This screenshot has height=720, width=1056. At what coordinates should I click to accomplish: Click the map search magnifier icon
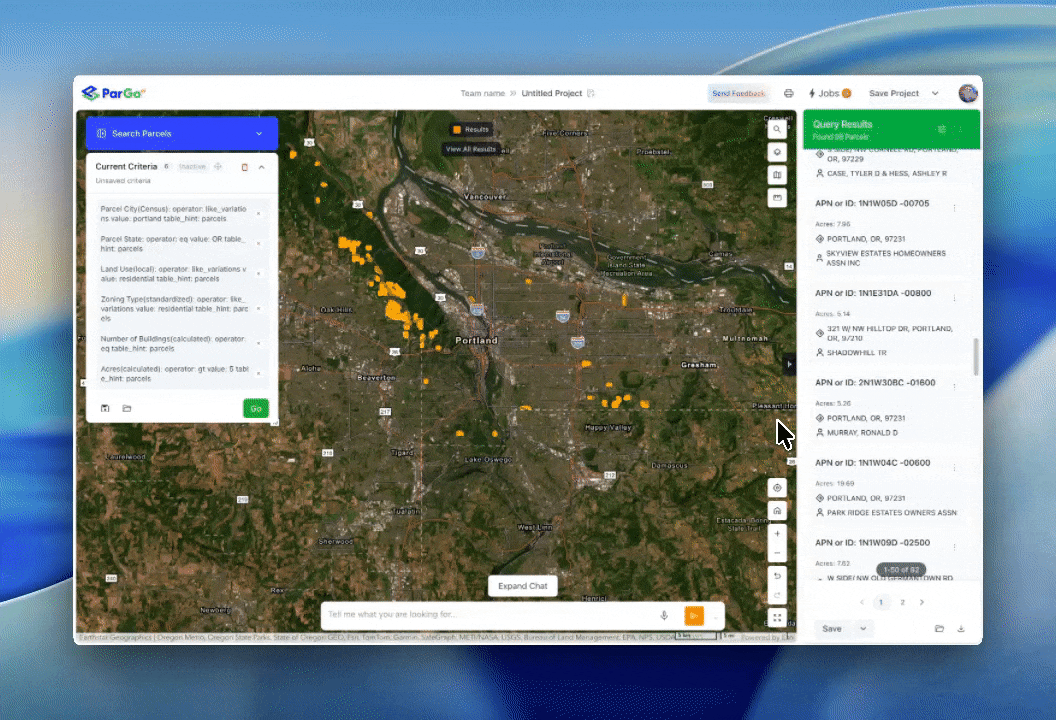(x=778, y=129)
